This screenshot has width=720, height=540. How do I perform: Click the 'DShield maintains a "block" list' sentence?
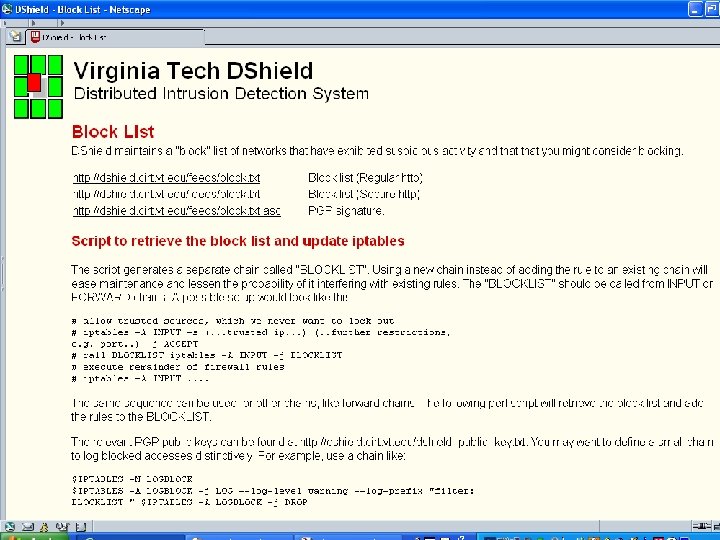point(377,151)
